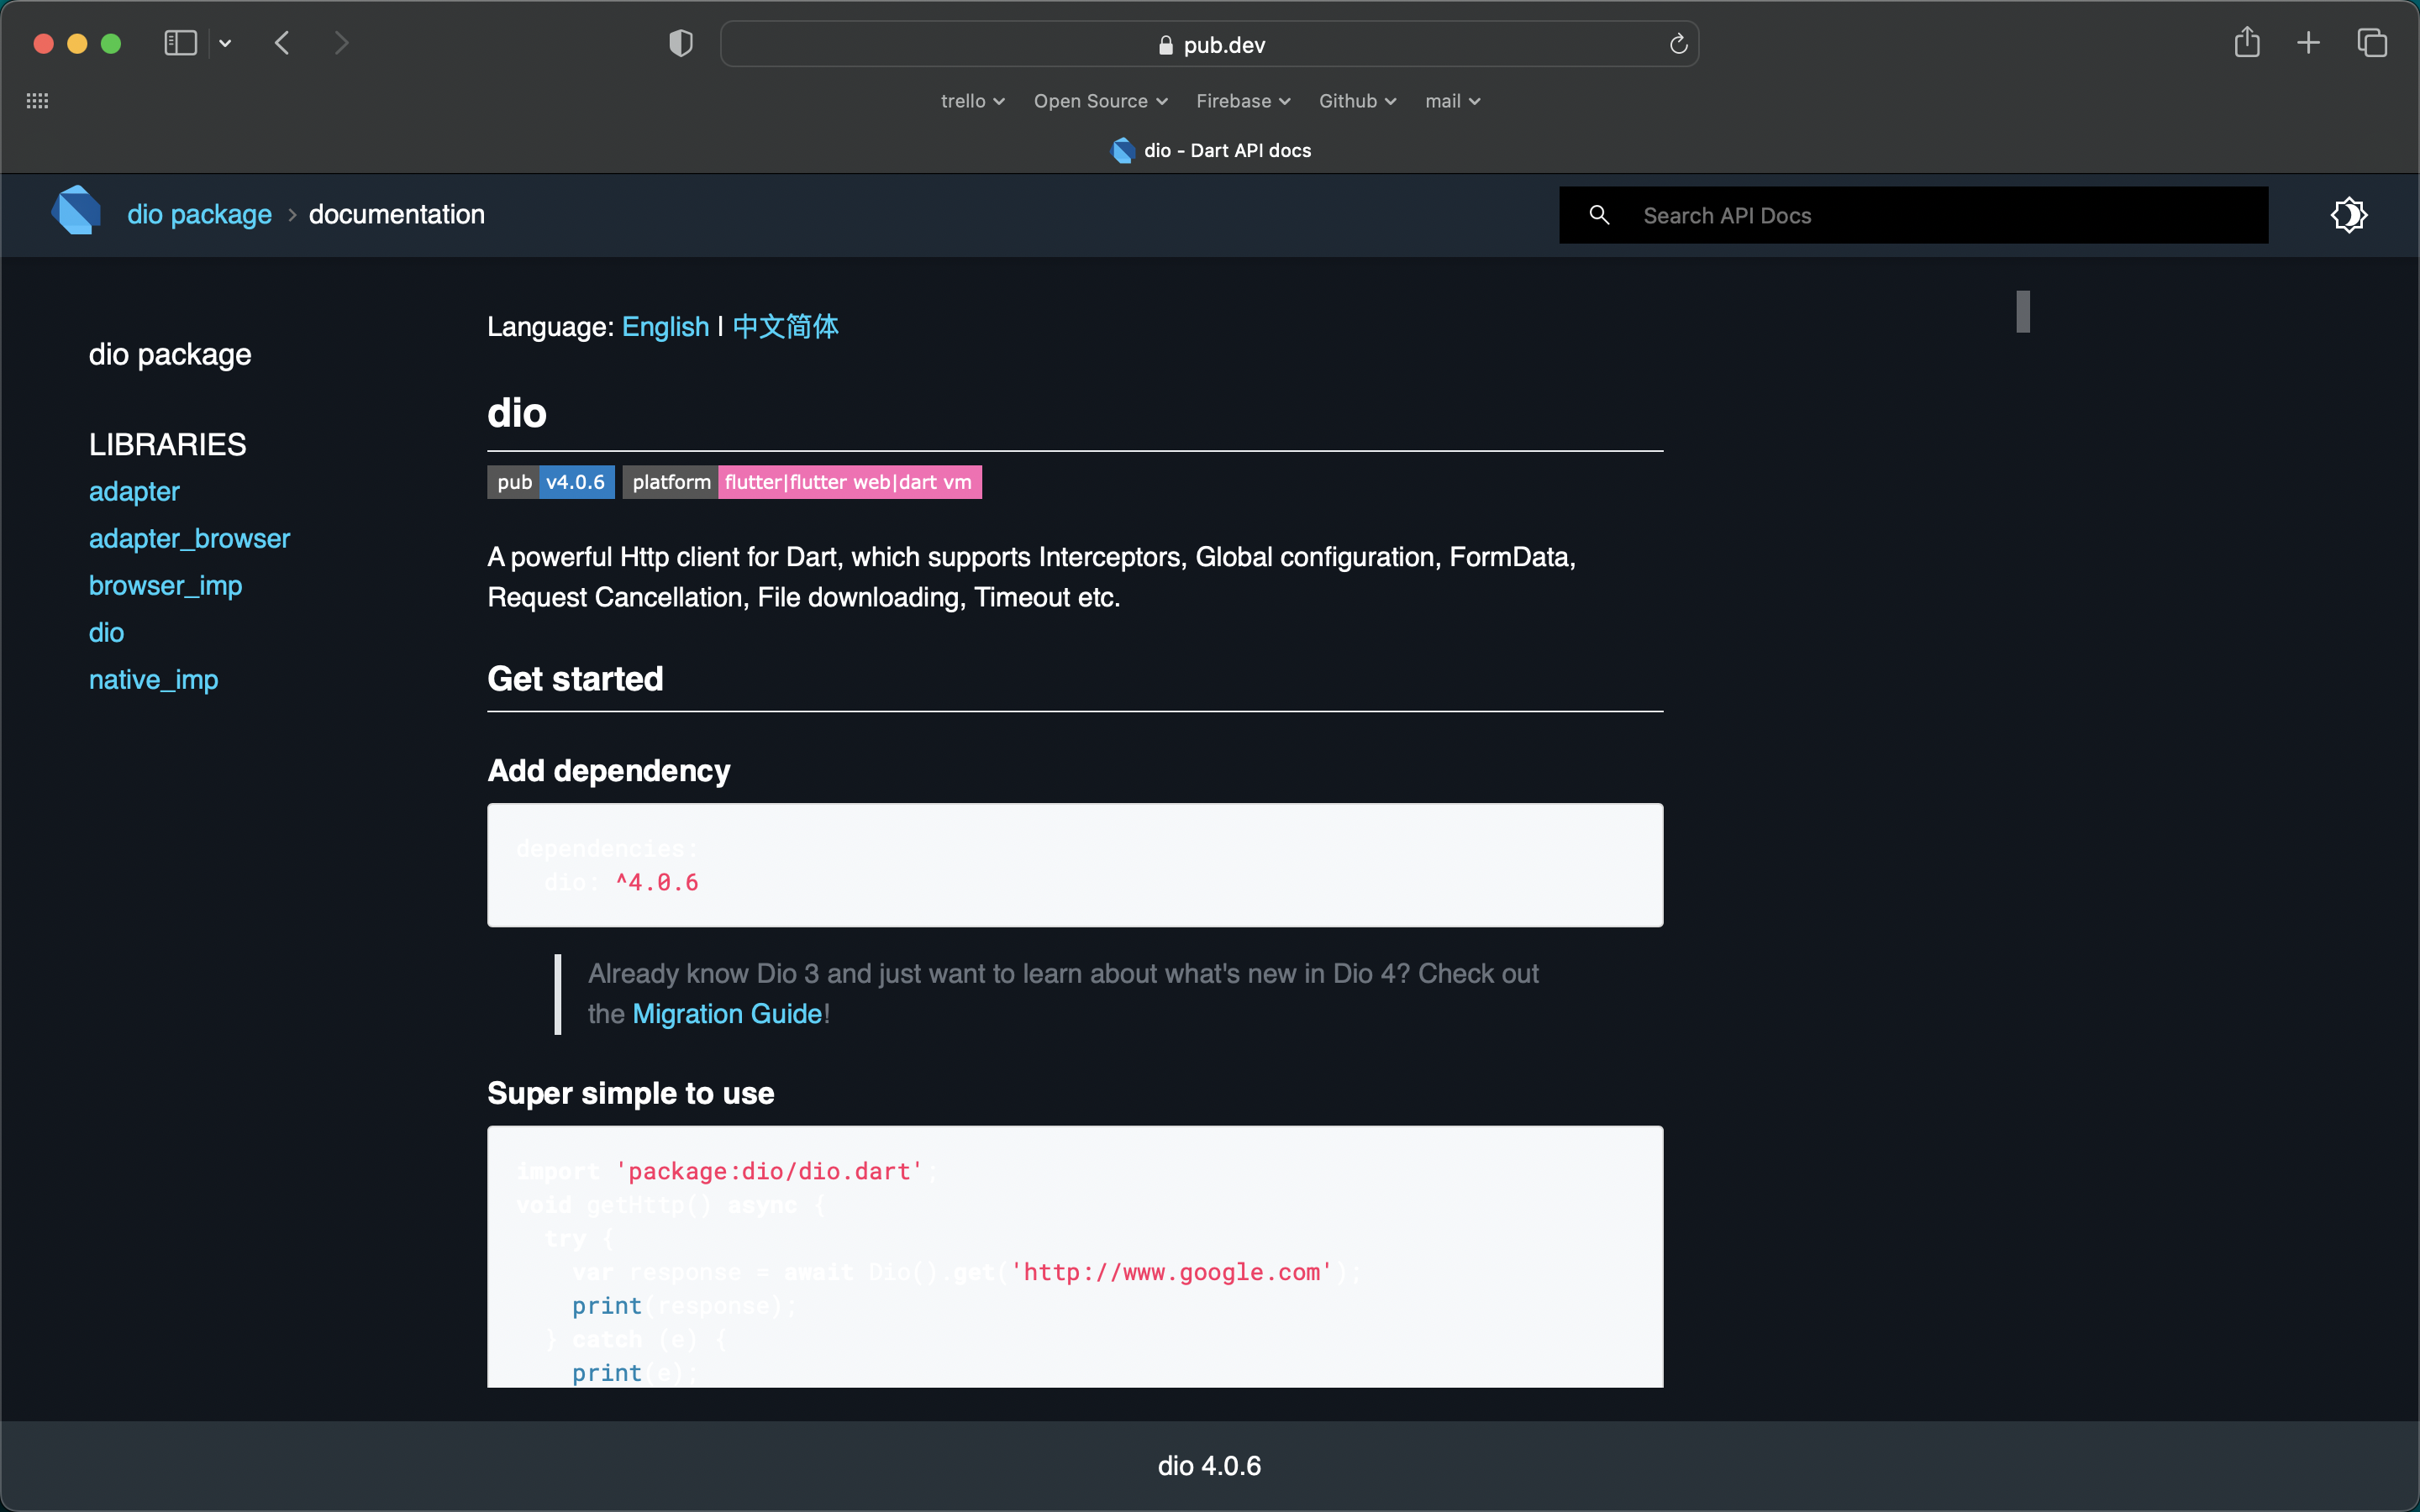This screenshot has height=1512, width=2420.
Task: Click the search magnifier icon
Action: coord(1599,214)
